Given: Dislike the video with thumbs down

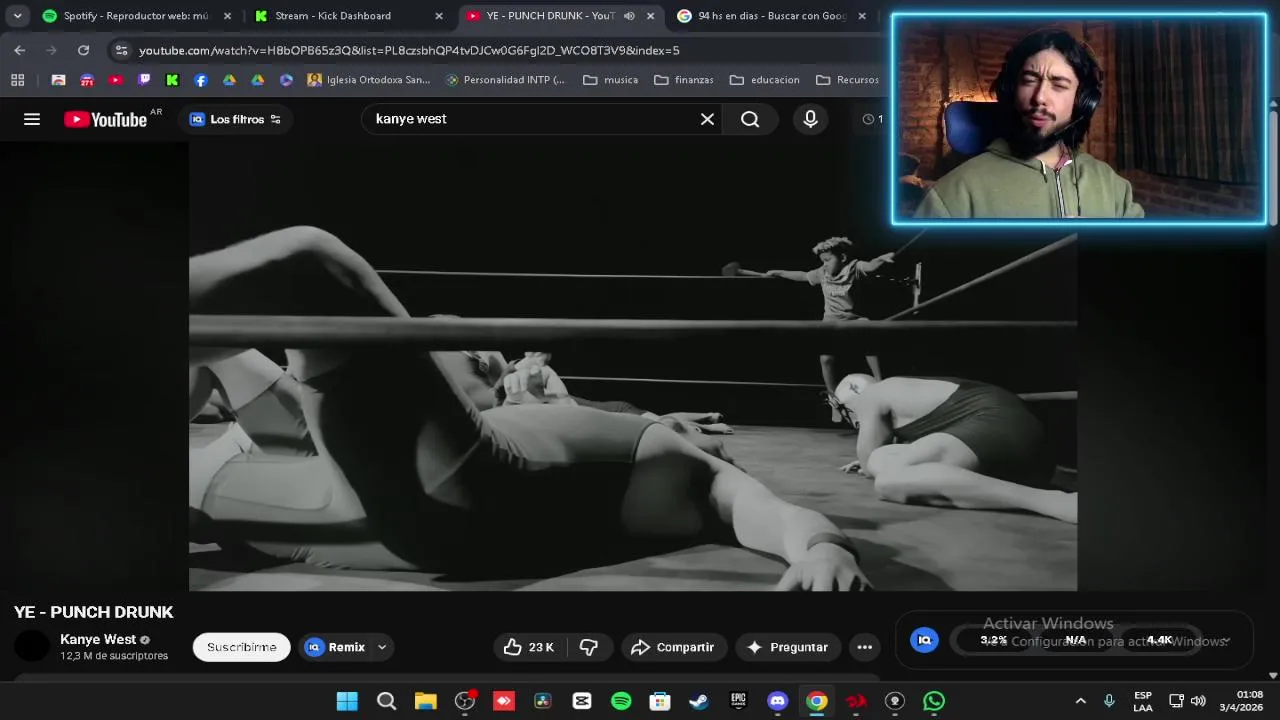Looking at the screenshot, I should pyautogui.click(x=589, y=647).
